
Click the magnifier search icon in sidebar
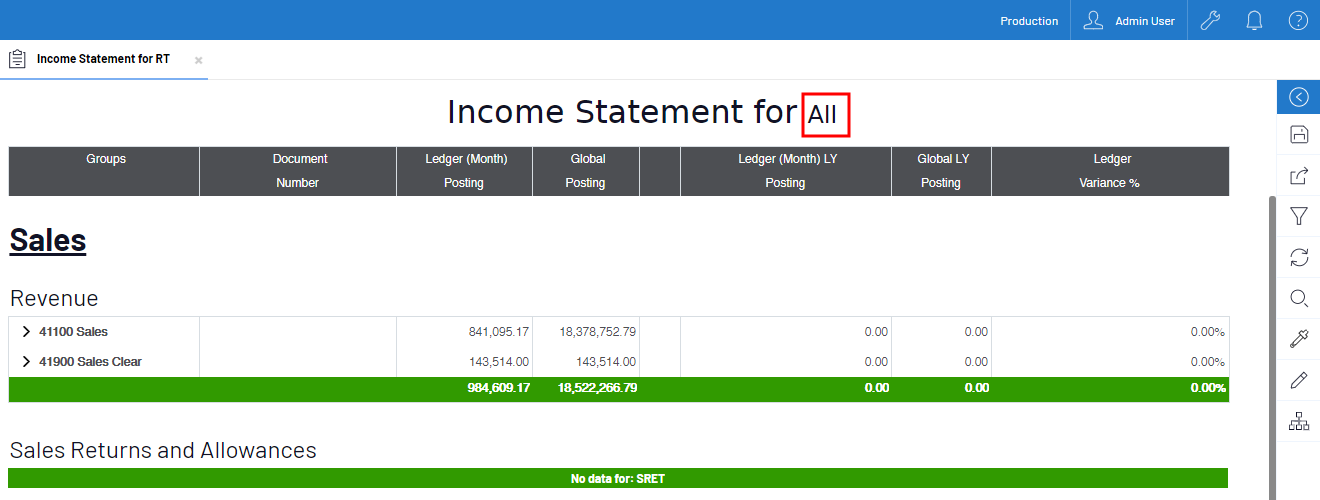(x=1298, y=298)
